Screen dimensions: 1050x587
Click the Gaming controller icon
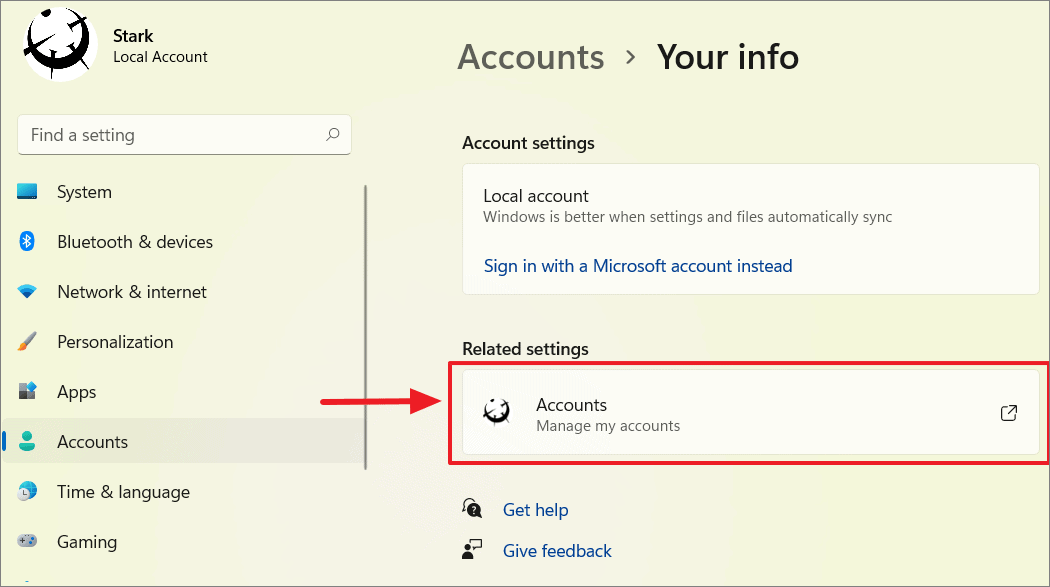tap(27, 541)
